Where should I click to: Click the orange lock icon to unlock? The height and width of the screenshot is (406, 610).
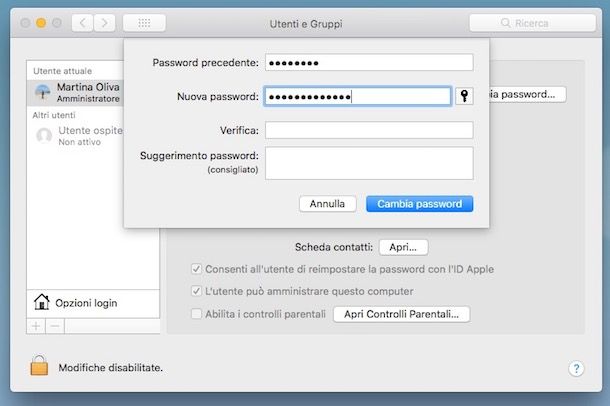coord(39,365)
